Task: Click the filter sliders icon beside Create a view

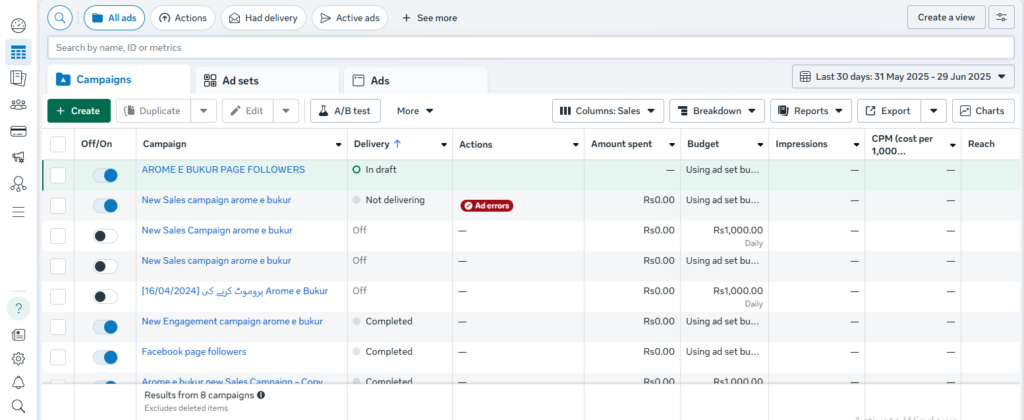Action: coord(1001,17)
